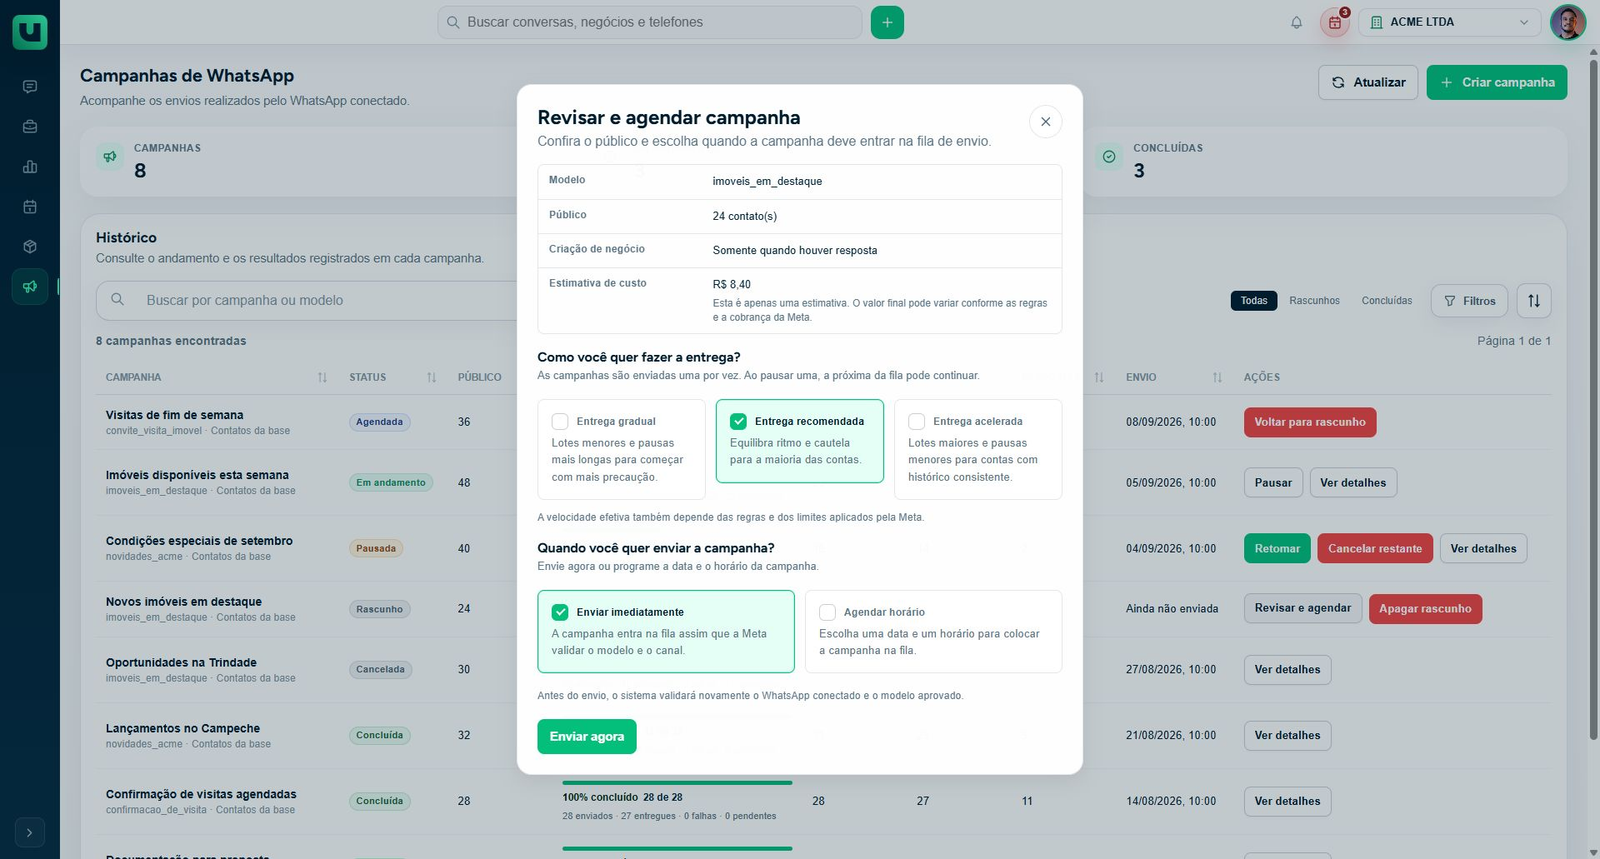Open the megaphone campaigns sidebar icon
This screenshot has height=859, width=1600.
click(x=30, y=287)
